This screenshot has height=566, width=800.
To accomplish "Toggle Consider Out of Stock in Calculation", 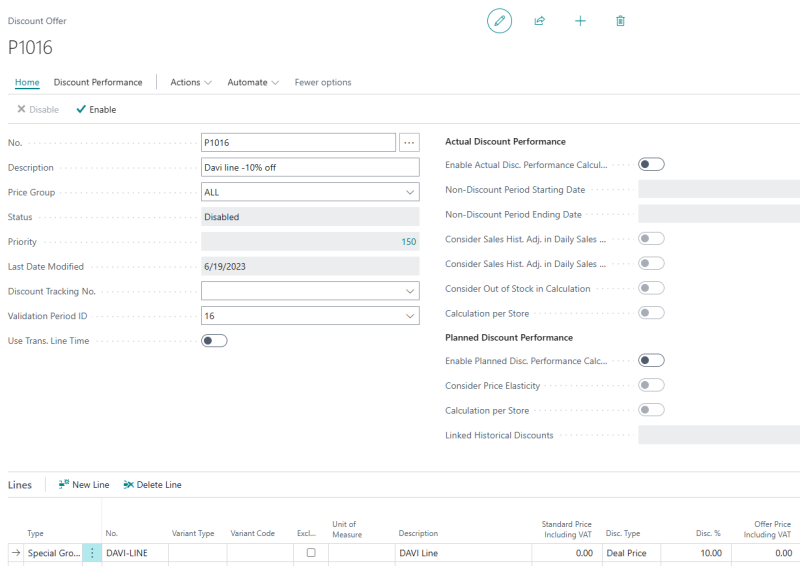I will click(x=652, y=288).
